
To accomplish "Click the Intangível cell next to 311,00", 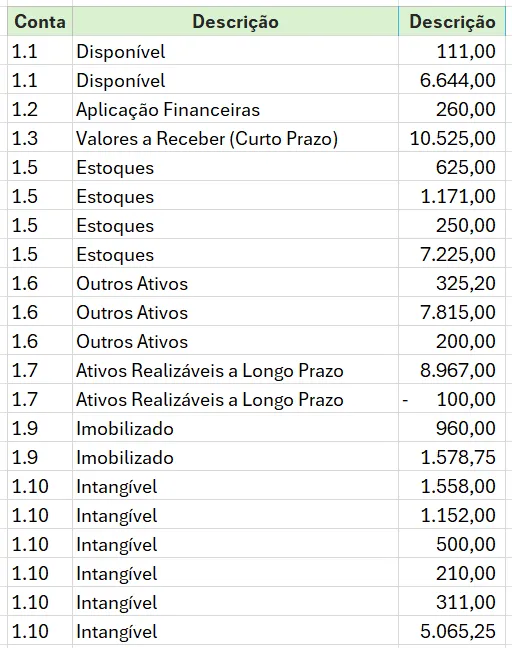I will click(235, 601).
